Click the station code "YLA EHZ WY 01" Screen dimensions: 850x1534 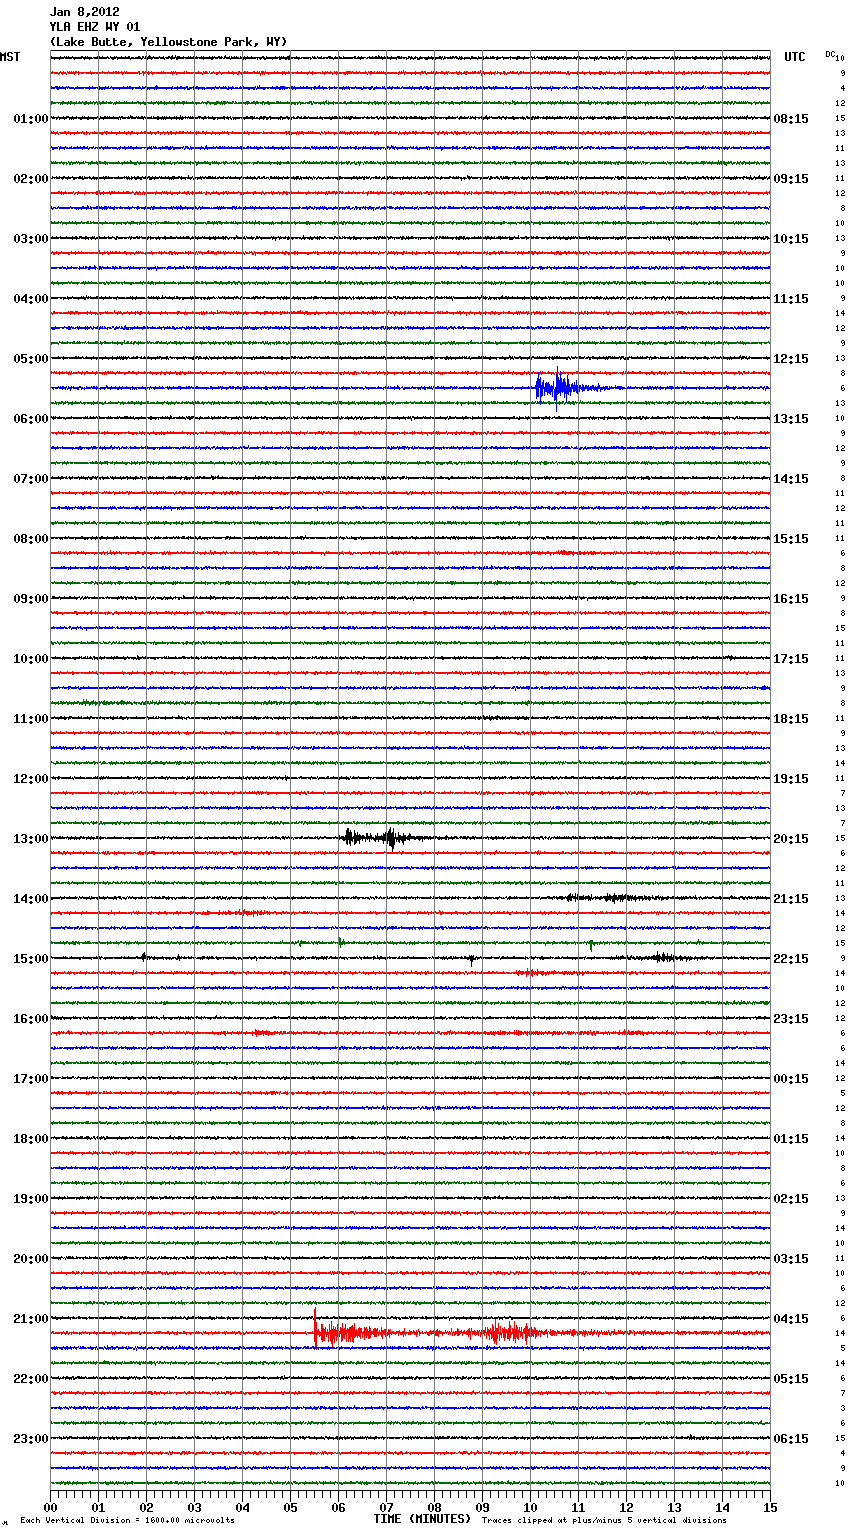click(x=95, y=27)
